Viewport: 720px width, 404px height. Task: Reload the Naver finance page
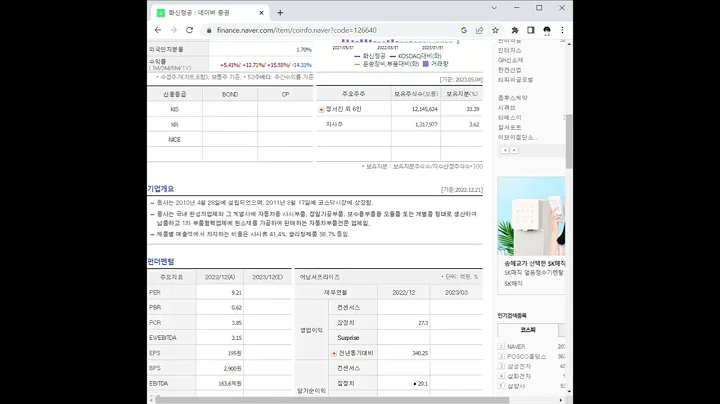(x=189, y=30)
